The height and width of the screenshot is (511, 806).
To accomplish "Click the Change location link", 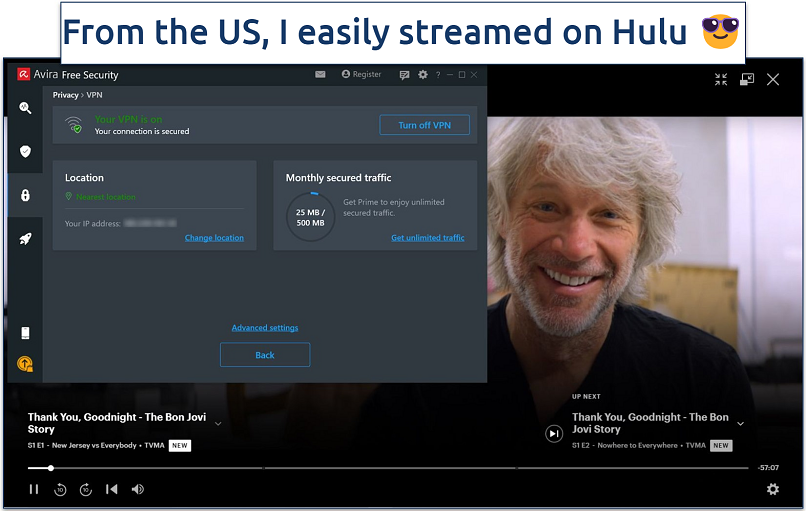I will (214, 238).
